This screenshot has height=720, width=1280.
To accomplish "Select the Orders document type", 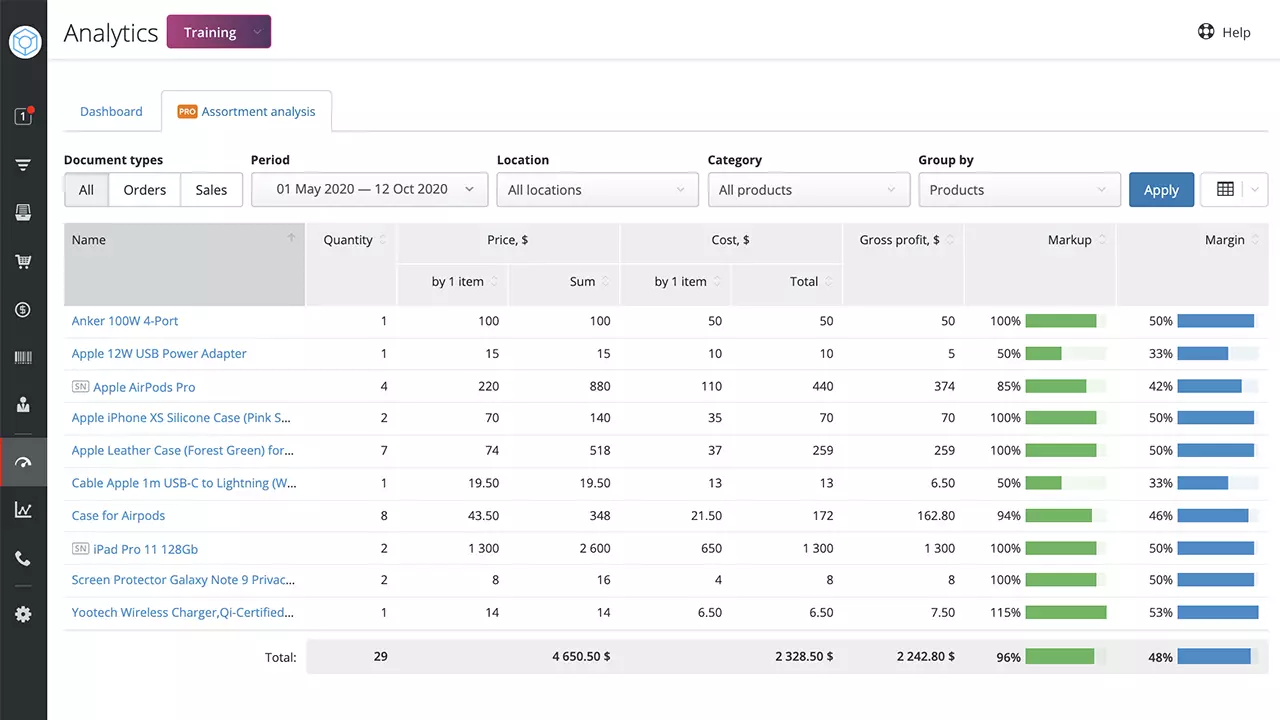I will point(145,190).
